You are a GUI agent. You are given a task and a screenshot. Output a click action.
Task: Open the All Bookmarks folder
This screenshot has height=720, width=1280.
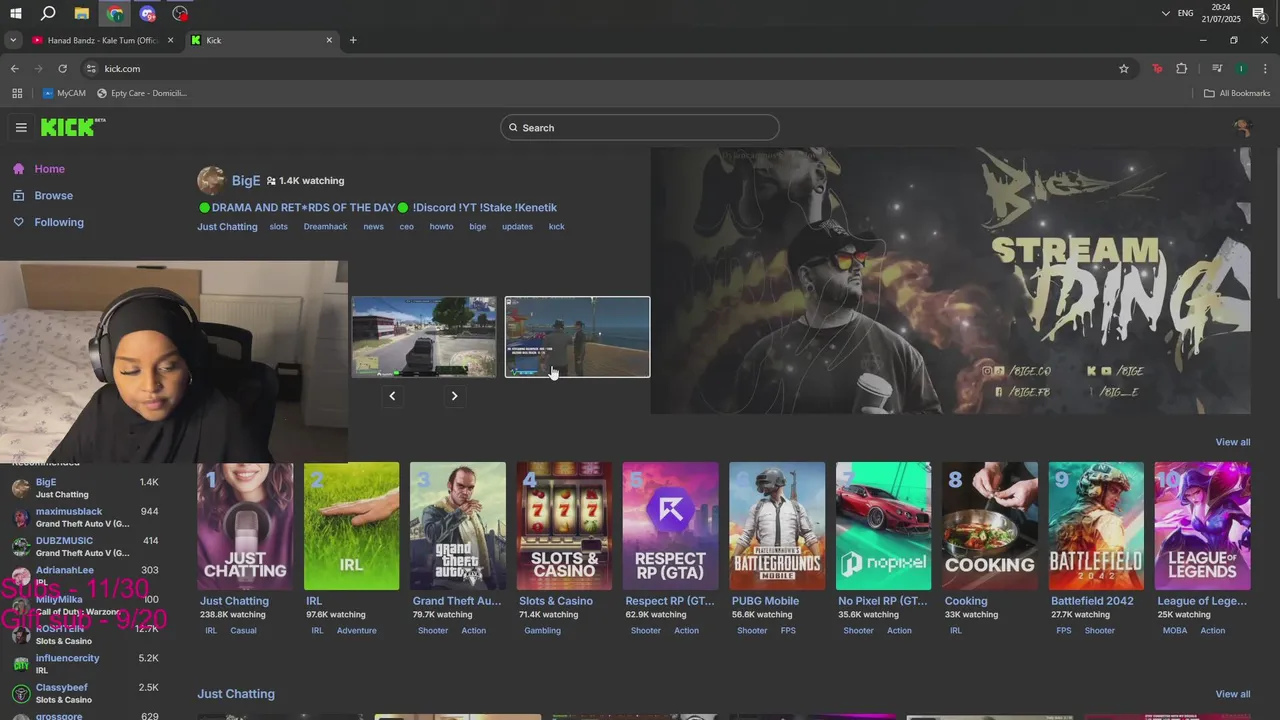[1237, 93]
